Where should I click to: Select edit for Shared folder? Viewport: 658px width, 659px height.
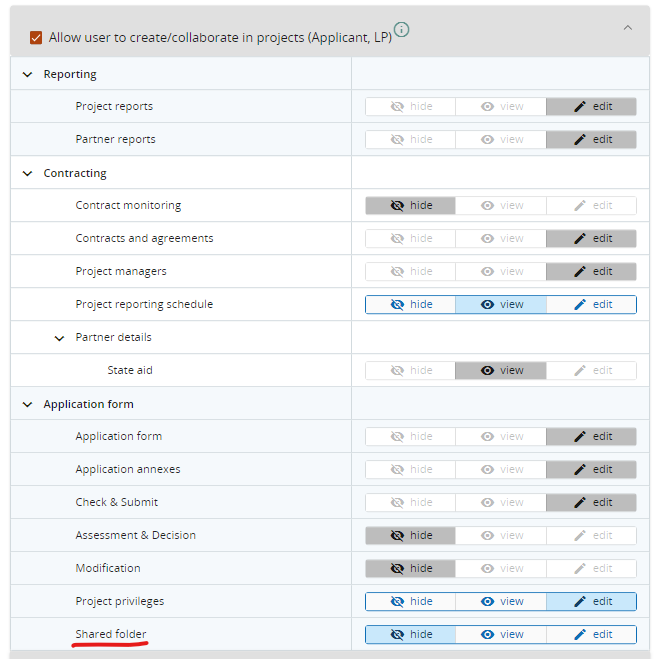coord(592,635)
